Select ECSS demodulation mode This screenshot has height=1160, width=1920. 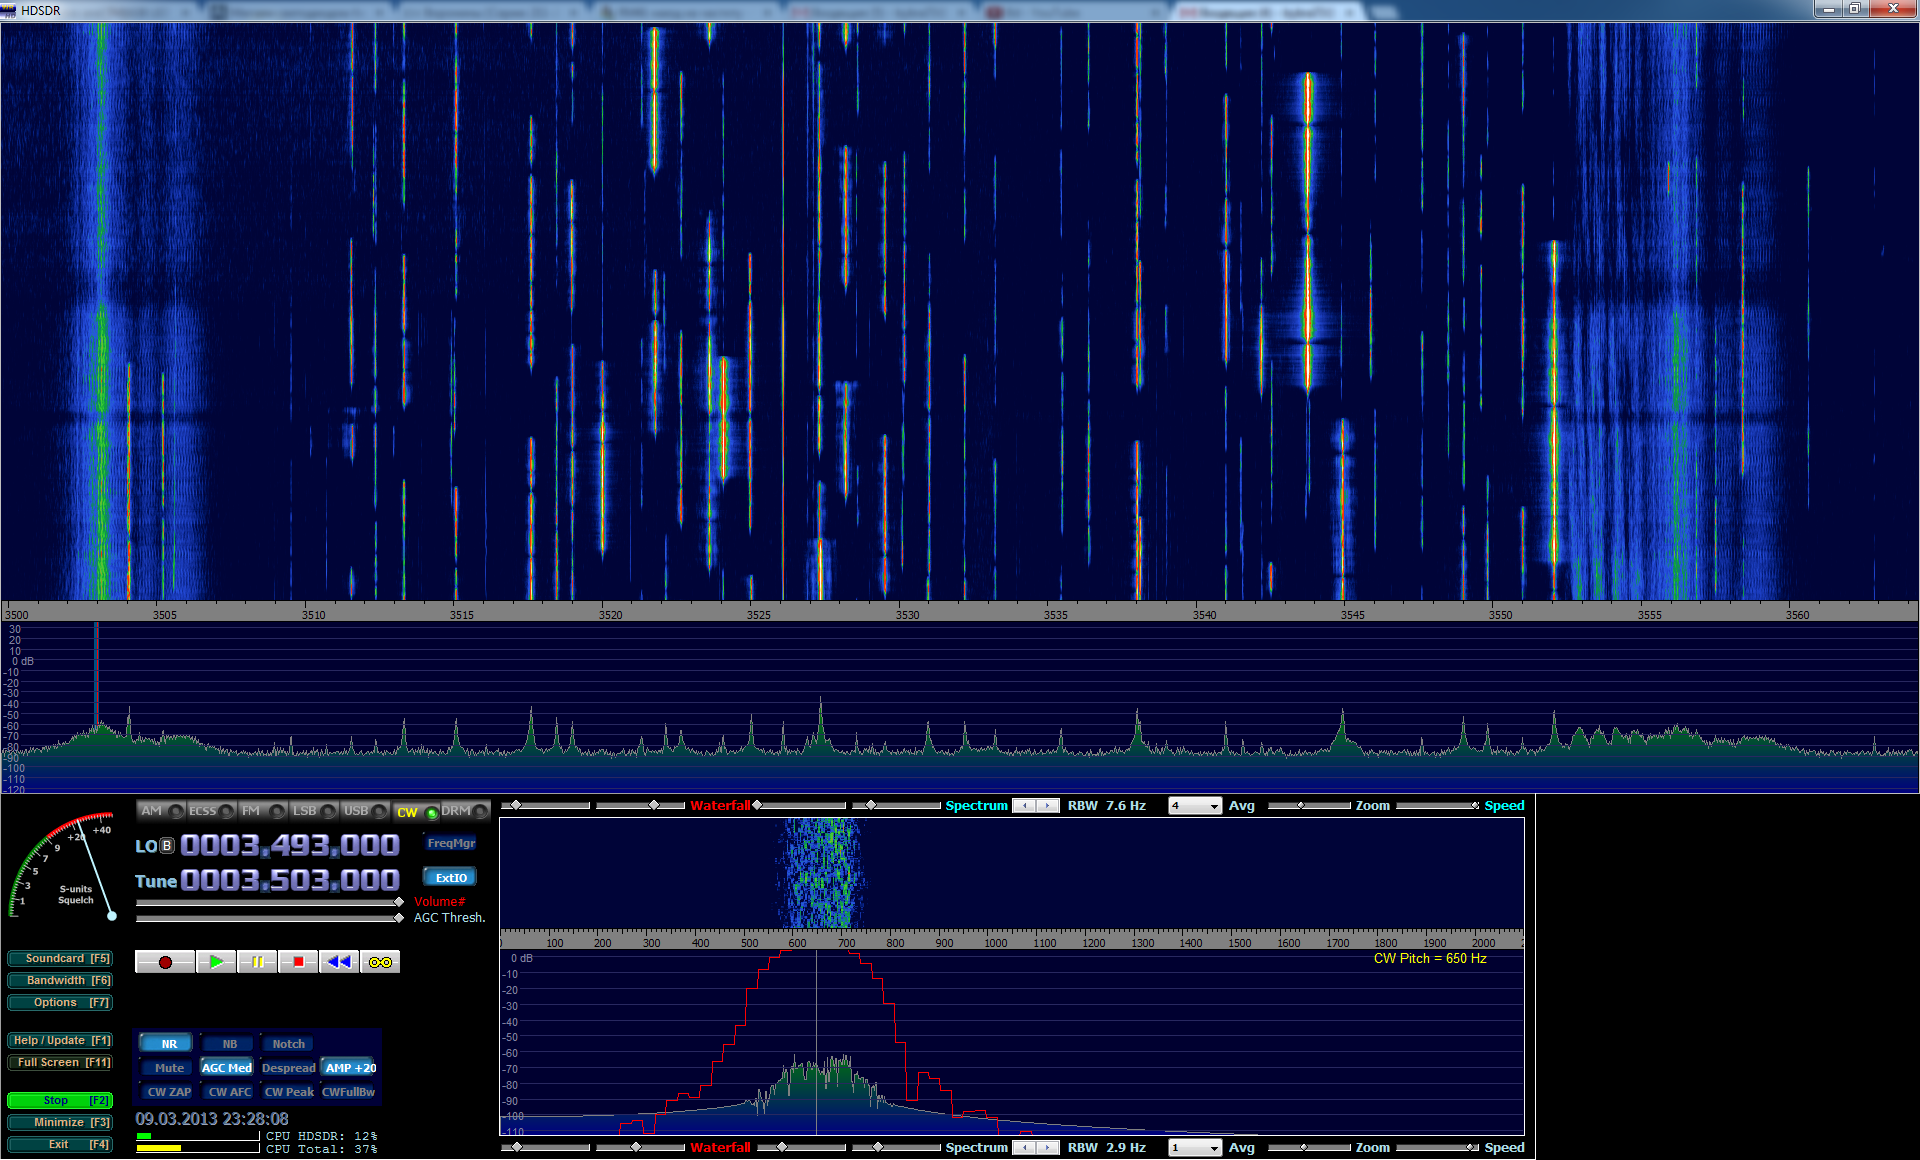coord(211,811)
